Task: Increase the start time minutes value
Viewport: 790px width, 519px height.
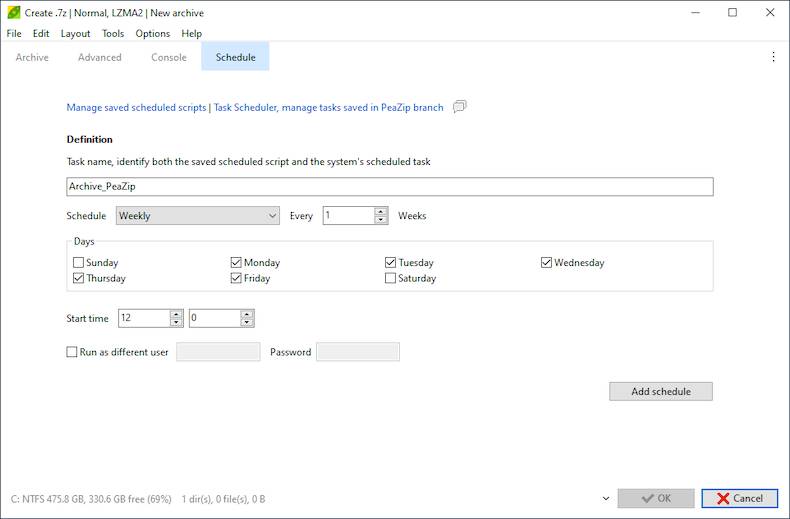Action: (247, 313)
